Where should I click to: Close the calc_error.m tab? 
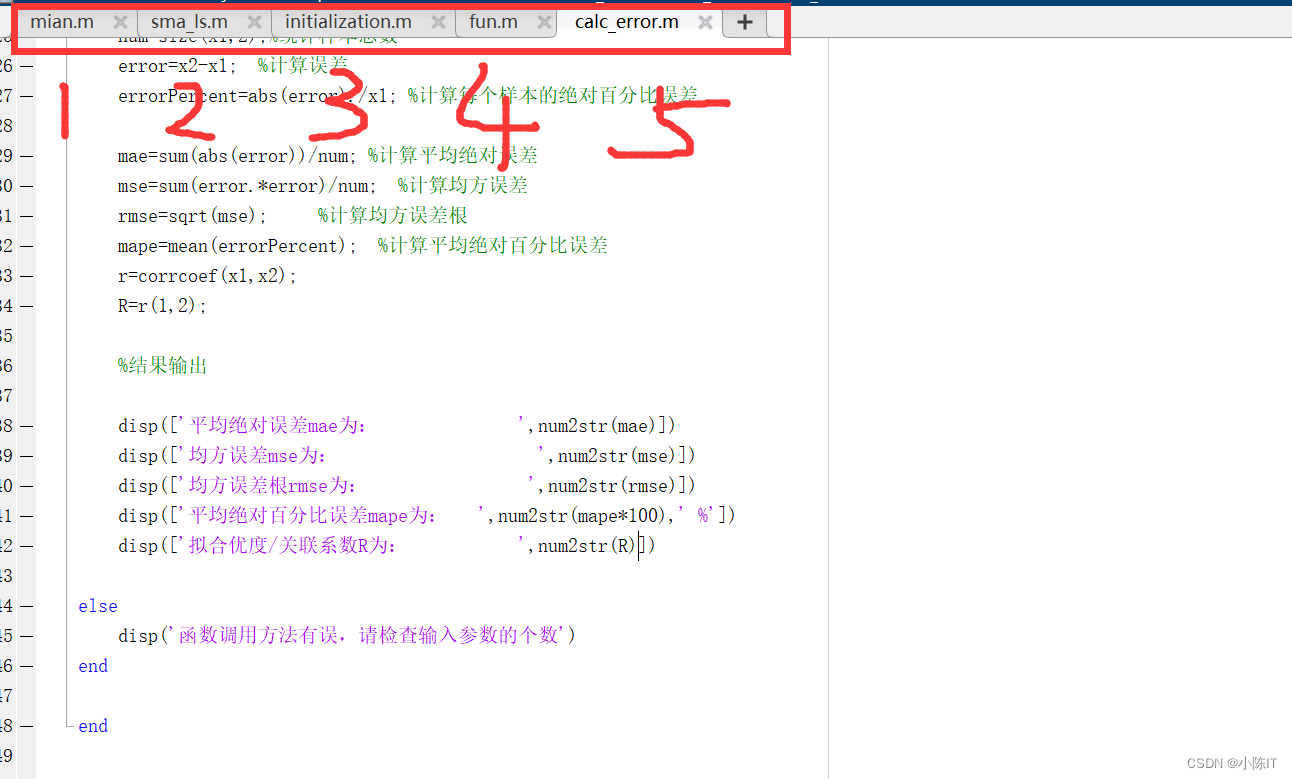(x=705, y=22)
